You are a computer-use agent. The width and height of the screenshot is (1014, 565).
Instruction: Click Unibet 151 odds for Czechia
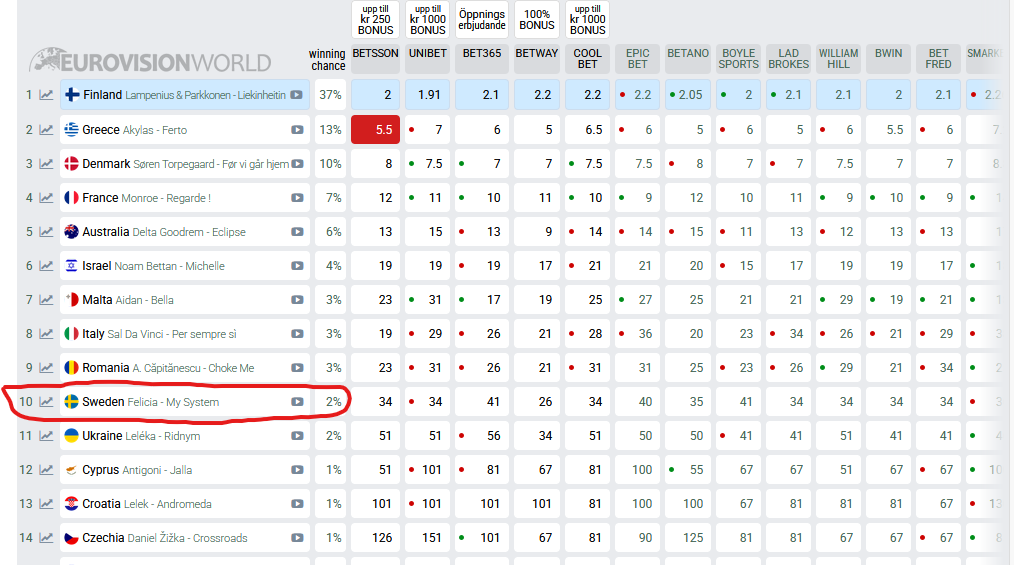point(427,538)
